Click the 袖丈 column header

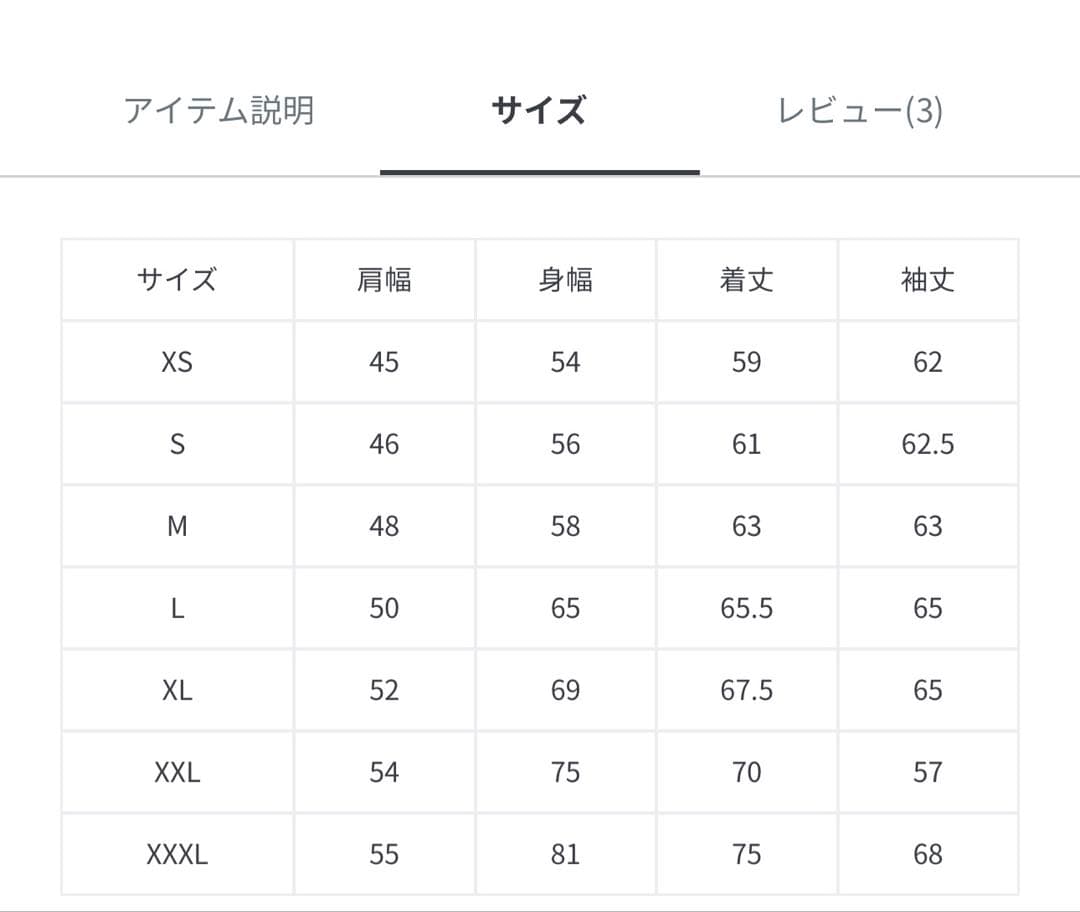[x=929, y=280]
